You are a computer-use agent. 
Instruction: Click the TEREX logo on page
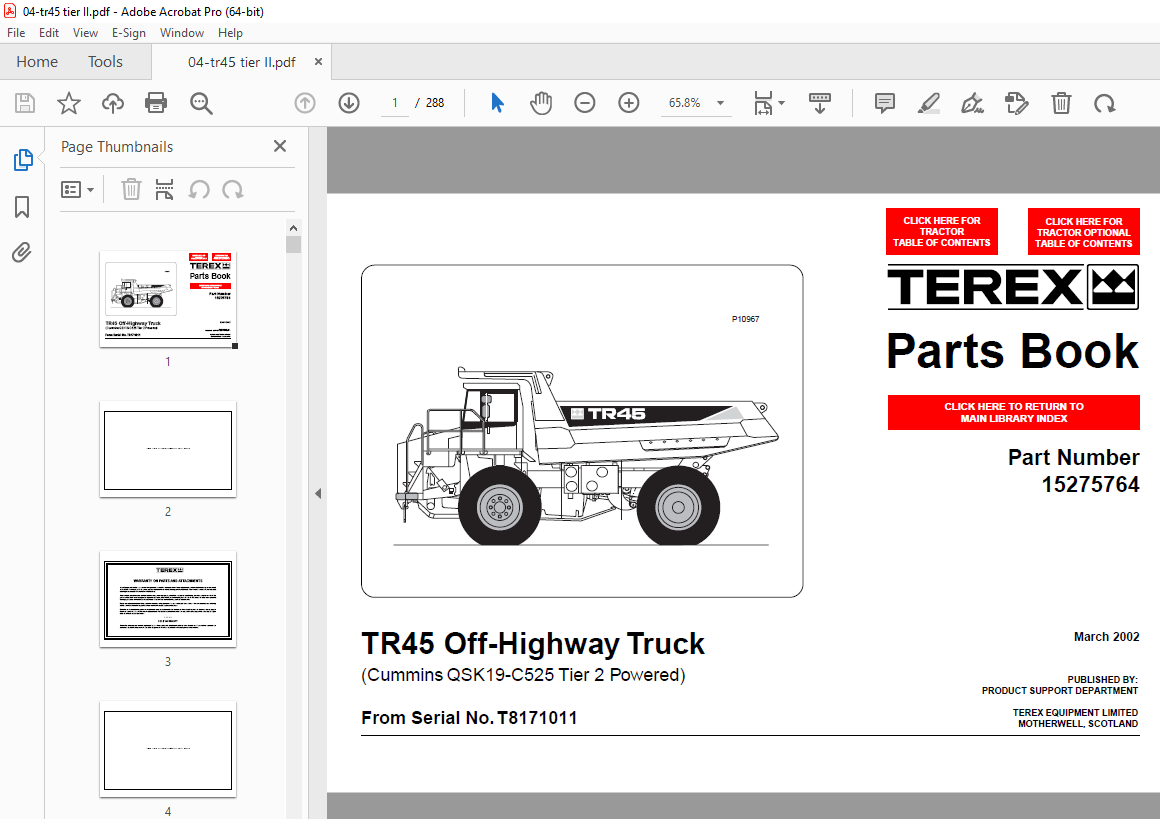point(1013,287)
